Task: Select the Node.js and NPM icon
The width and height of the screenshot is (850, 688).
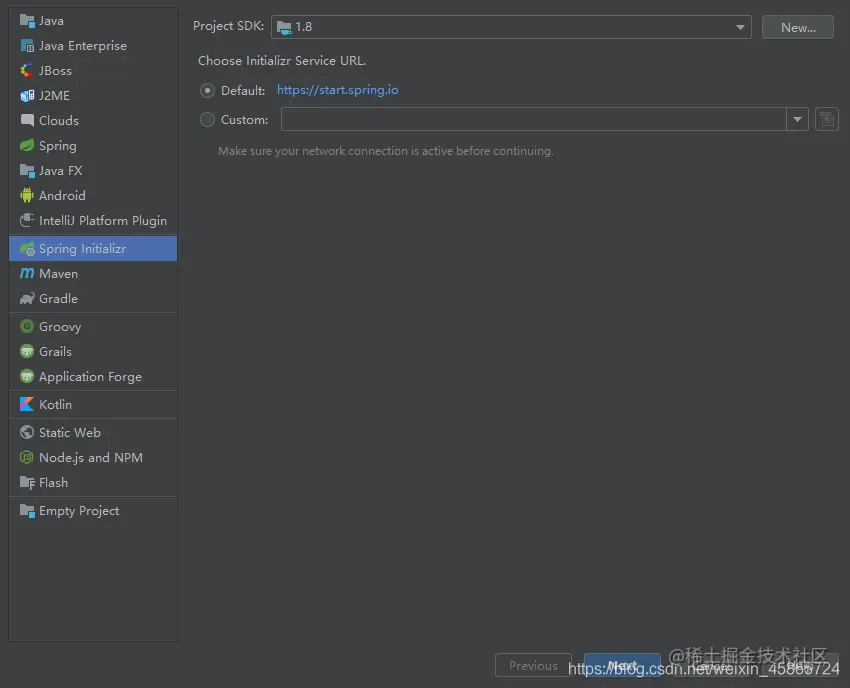Action: pos(27,457)
